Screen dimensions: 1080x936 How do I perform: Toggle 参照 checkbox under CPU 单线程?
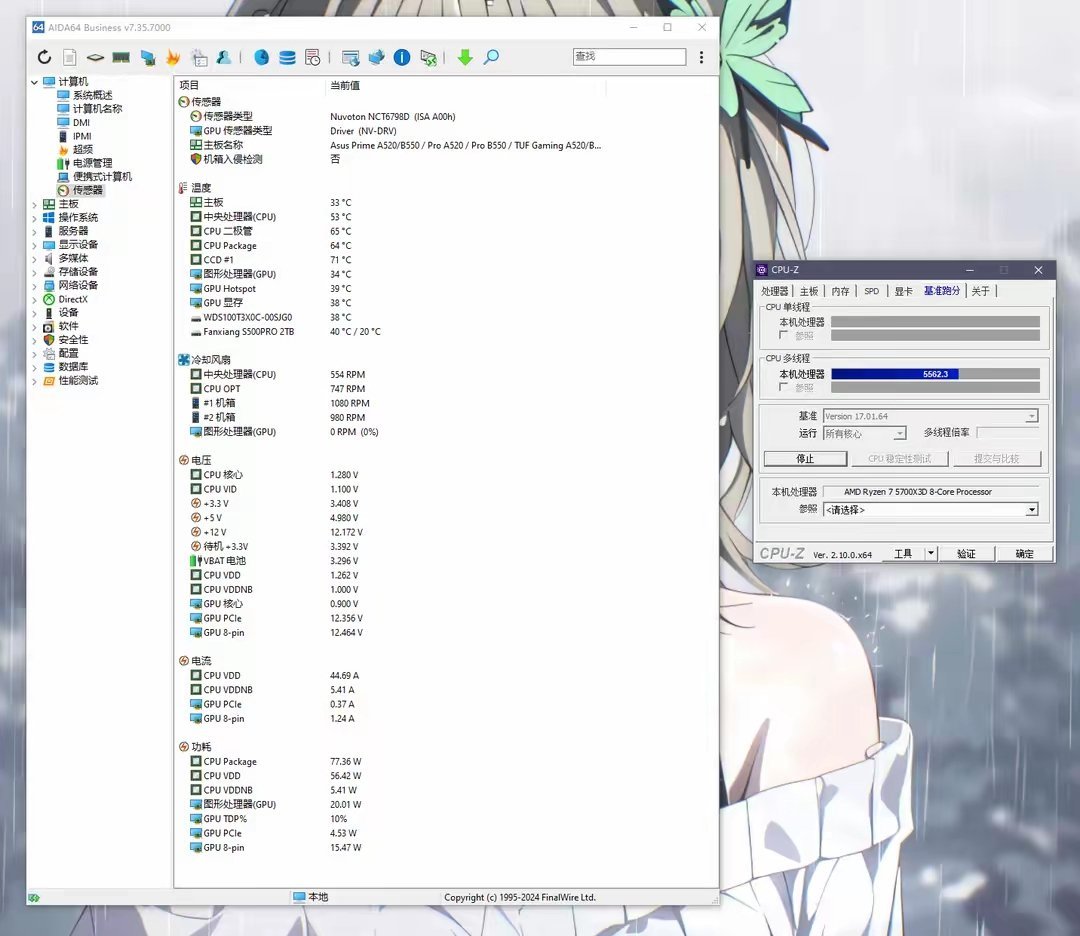coord(783,335)
